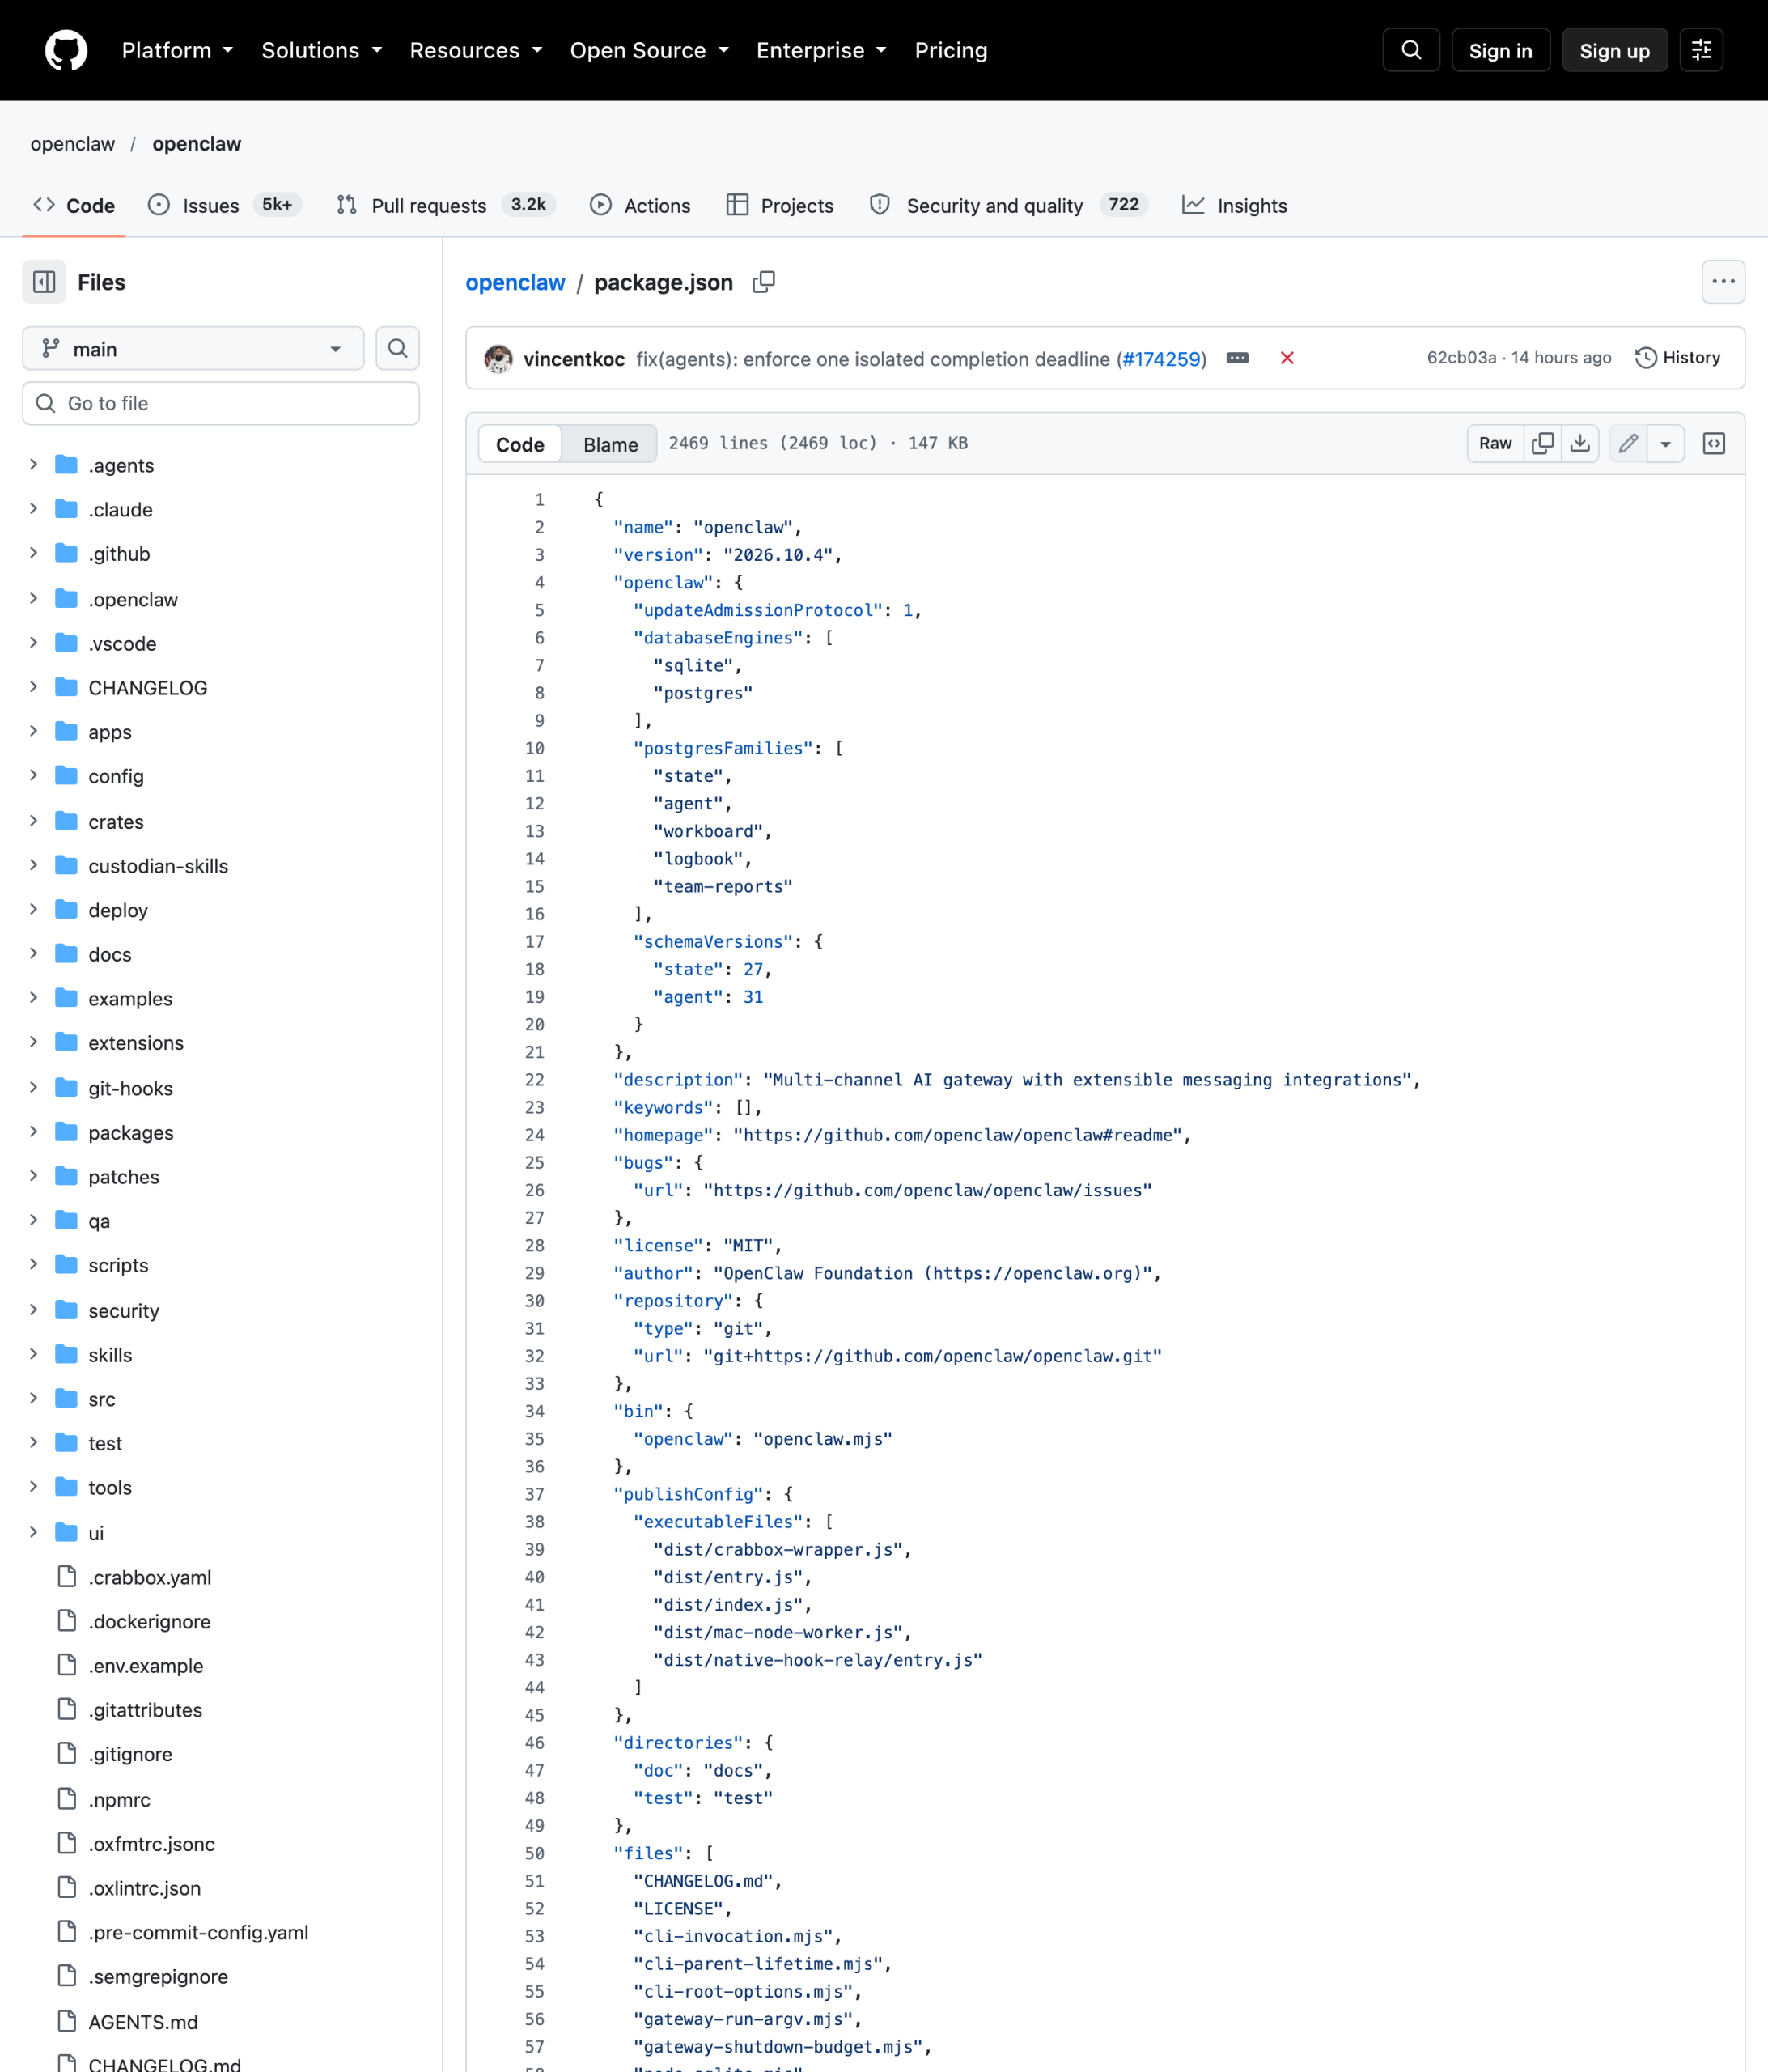Image resolution: width=1768 pixels, height=2072 pixels.
Task: Open the Pull requests tab
Action: click(x=445, y=205)
